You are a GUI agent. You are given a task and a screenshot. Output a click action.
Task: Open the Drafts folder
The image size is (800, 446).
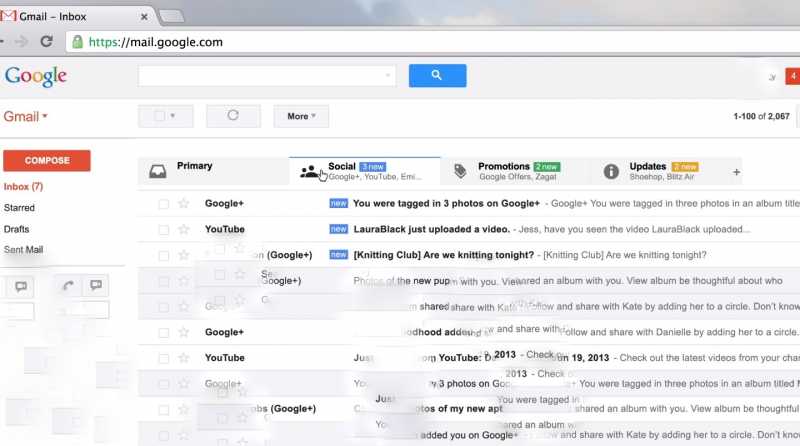click(x=16, y=230)
